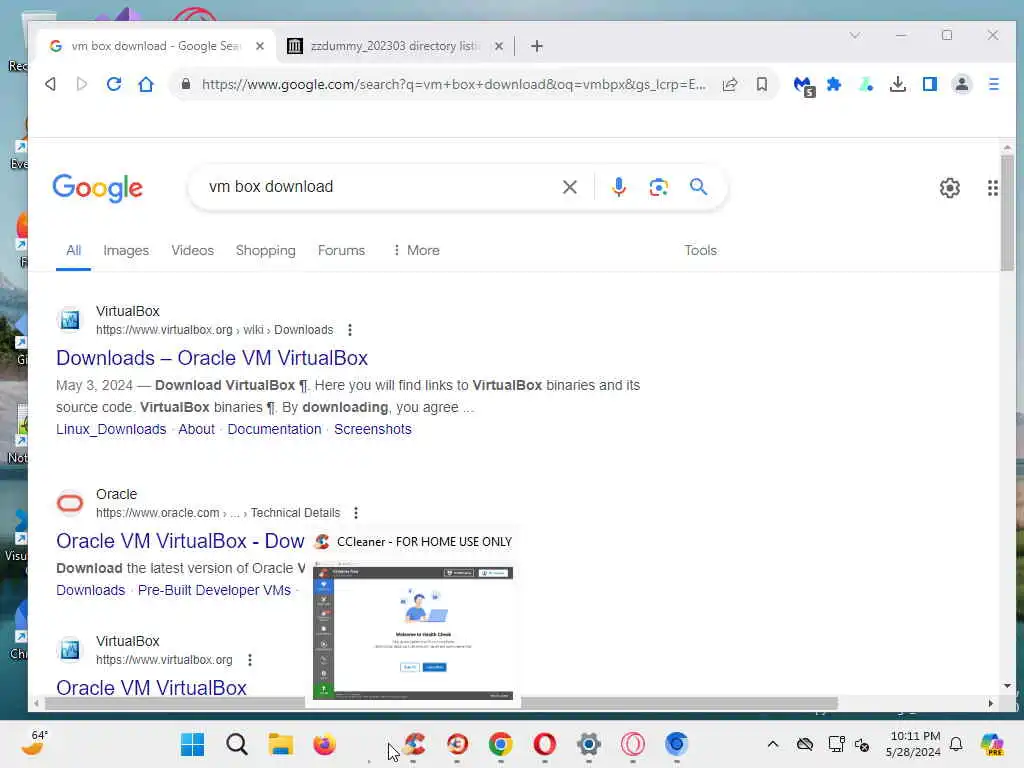Image resolution: width=1024 pixels, height=768 pixels.
Task: Open the Documentation sitelink
Action: (x=274, y=429)
